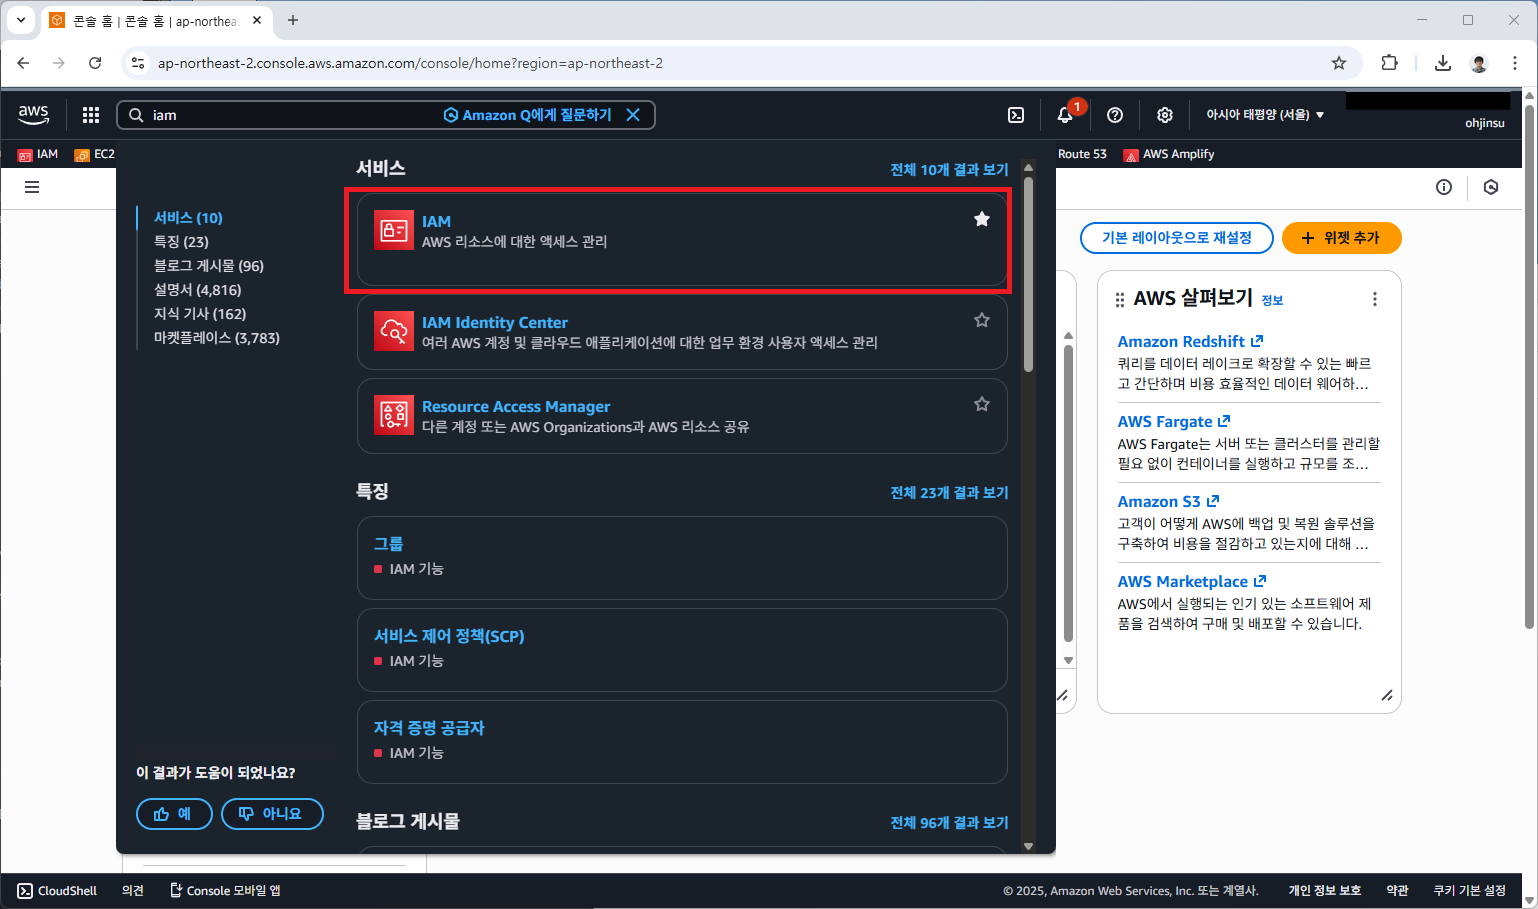The height and width of the screenshot is (909, 1538).
Task: Open EC2 from the favorites bar
Action: pyautogui.click(x=94, y=154)
